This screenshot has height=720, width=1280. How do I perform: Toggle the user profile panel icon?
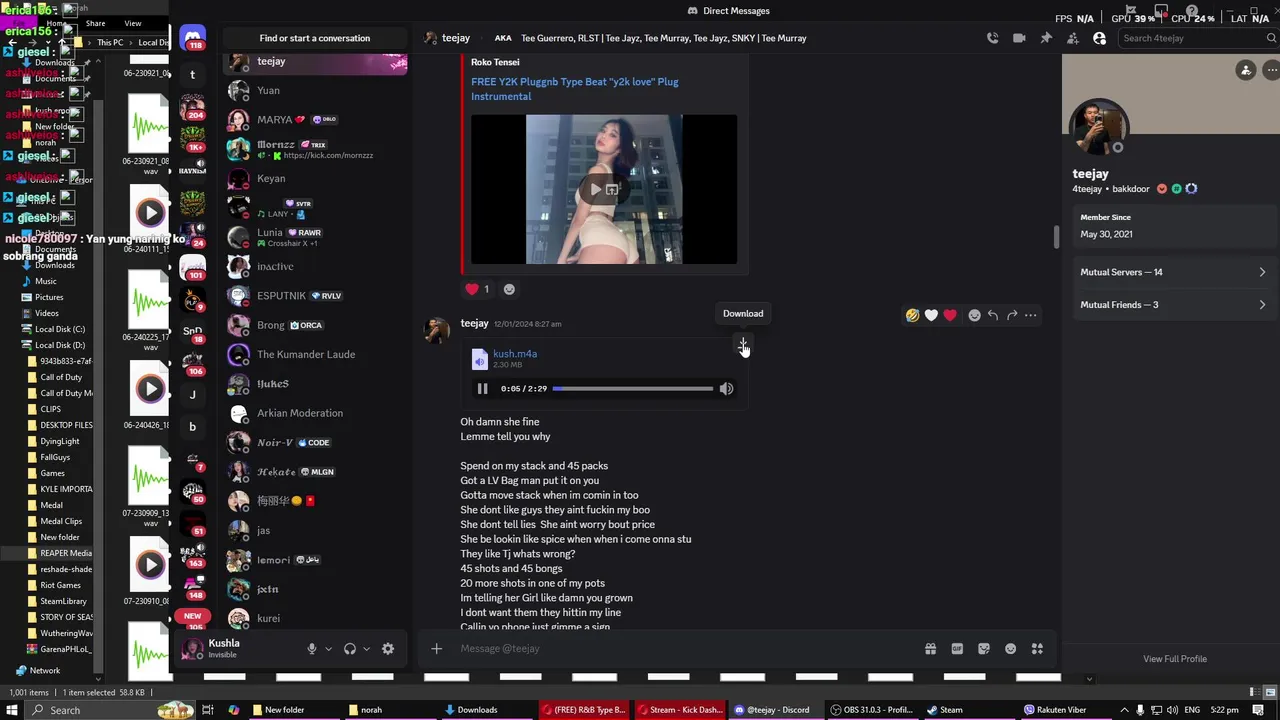click(1099, 38)
